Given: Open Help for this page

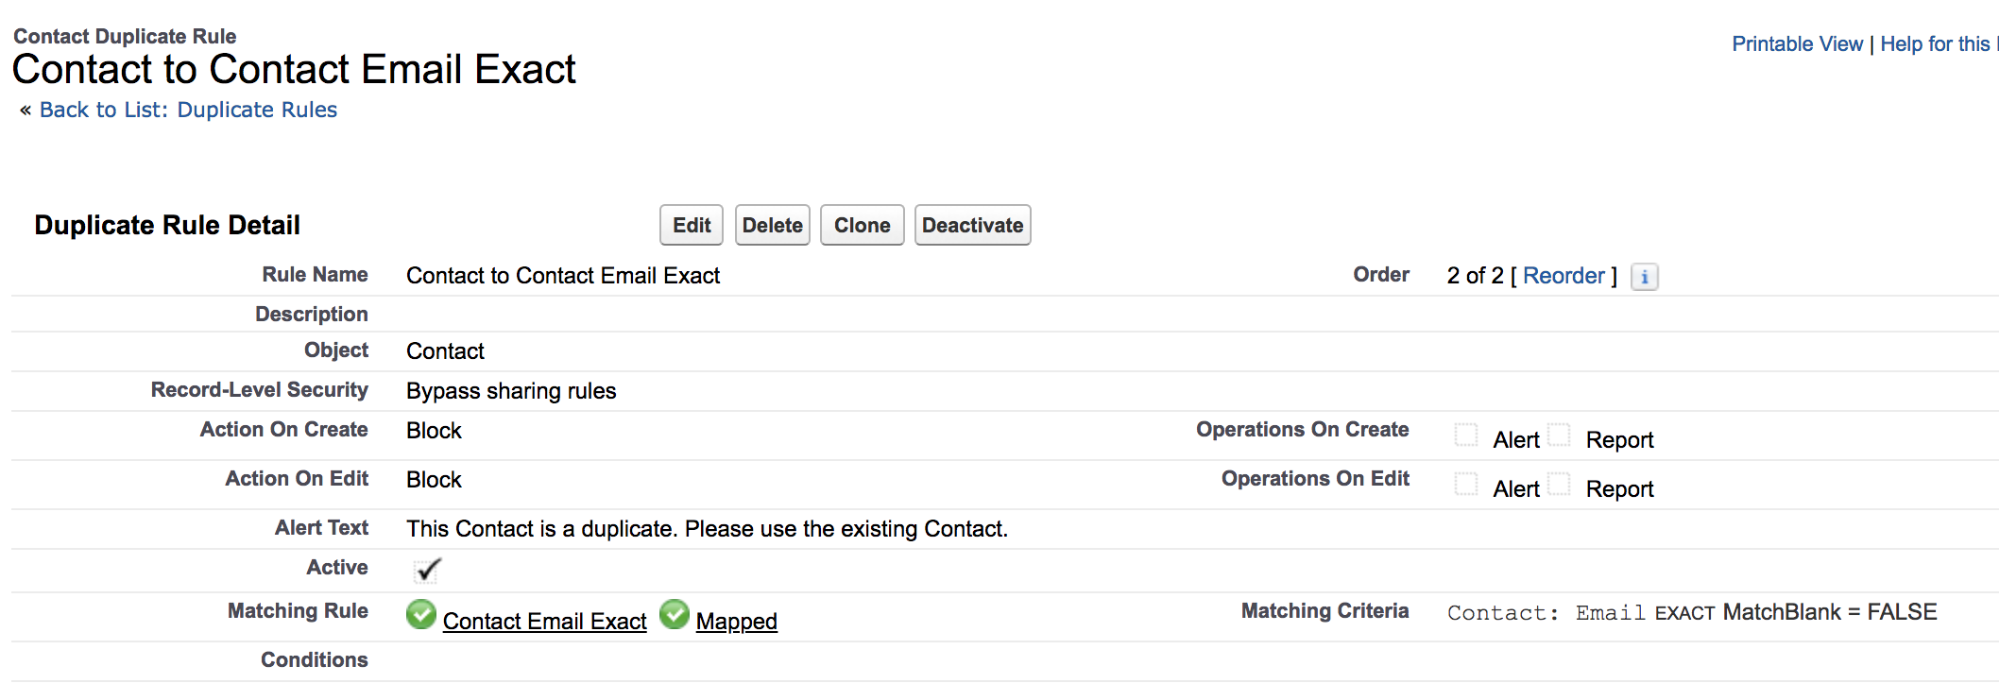Looking at the screenshot, I should pos(1938,44).
